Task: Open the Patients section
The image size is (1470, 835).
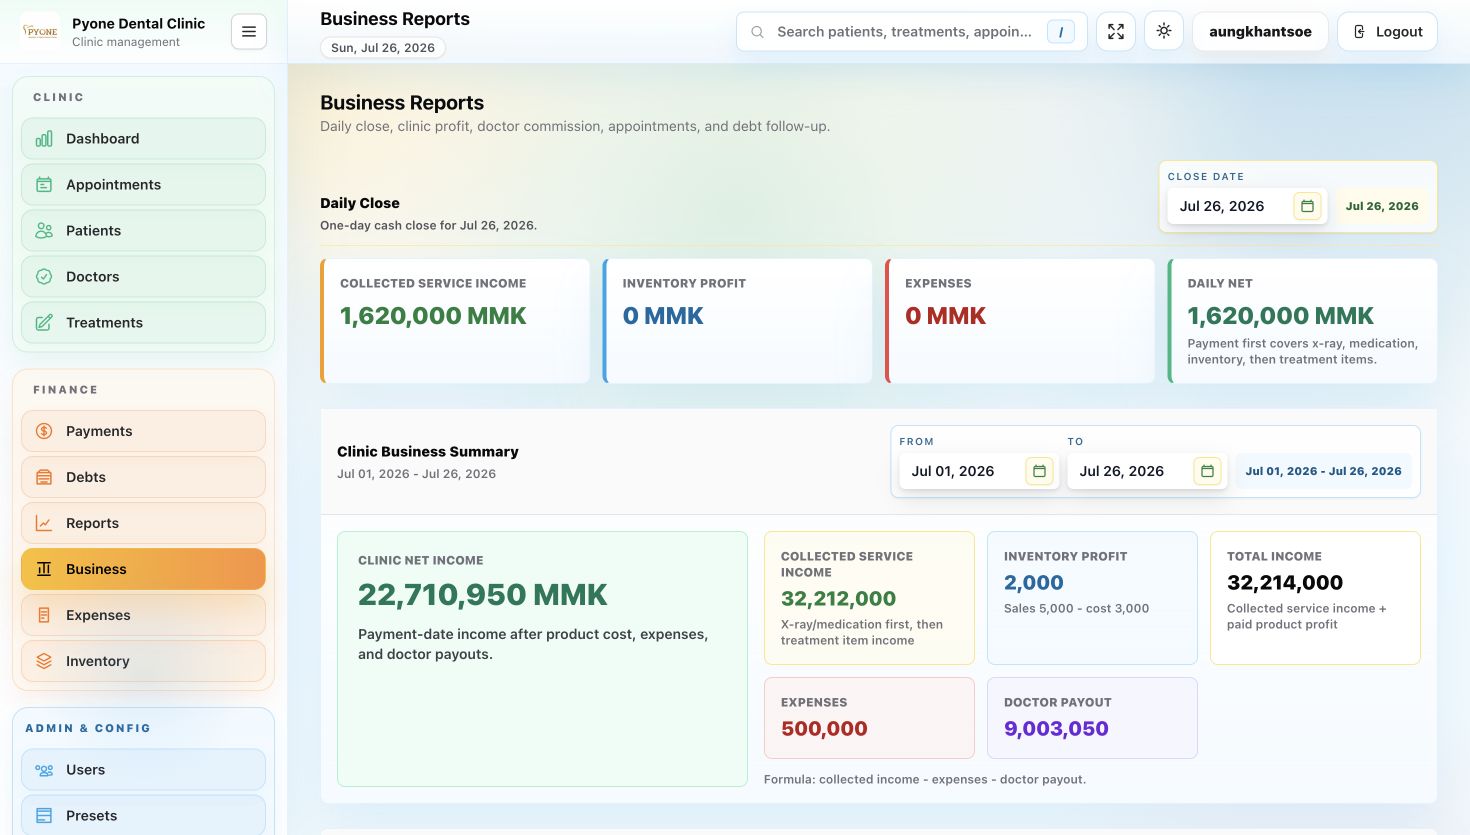Action: (x=143, y=231)
